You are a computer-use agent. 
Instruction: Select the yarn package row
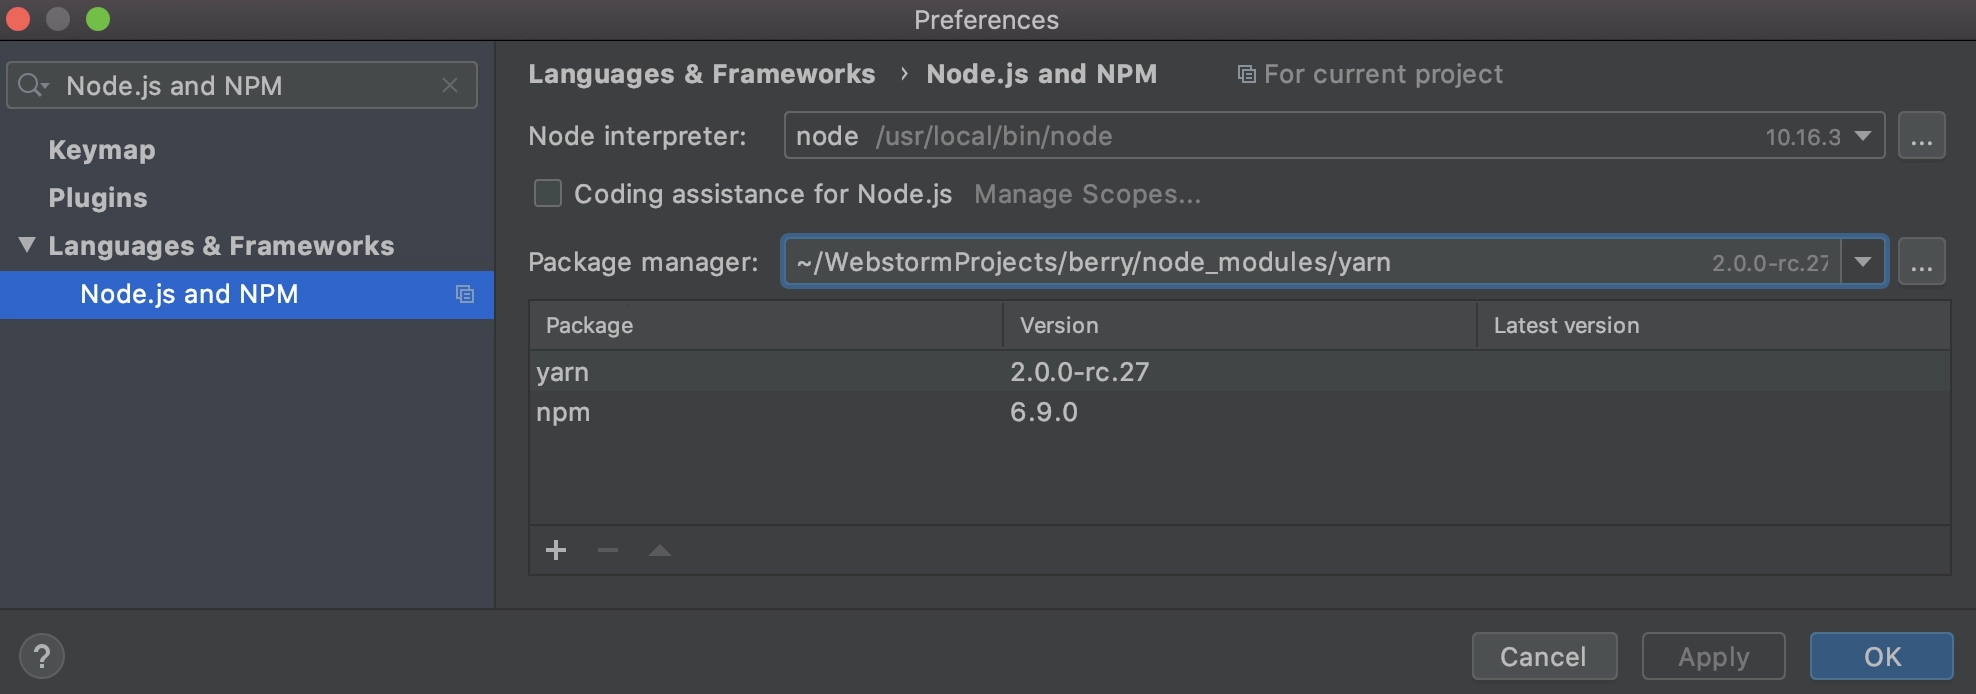tap(1240, 372)
